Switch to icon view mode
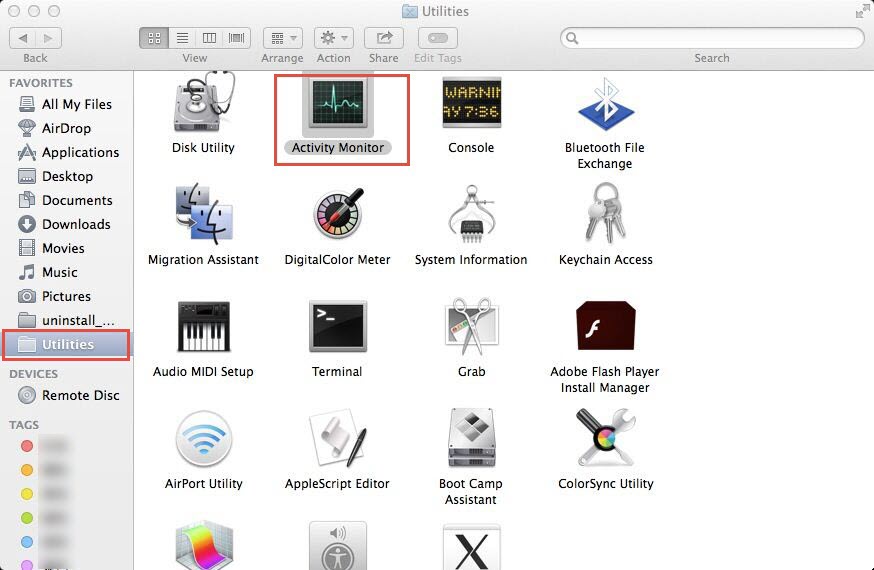874x570 pixels. [x=154, y=38]
